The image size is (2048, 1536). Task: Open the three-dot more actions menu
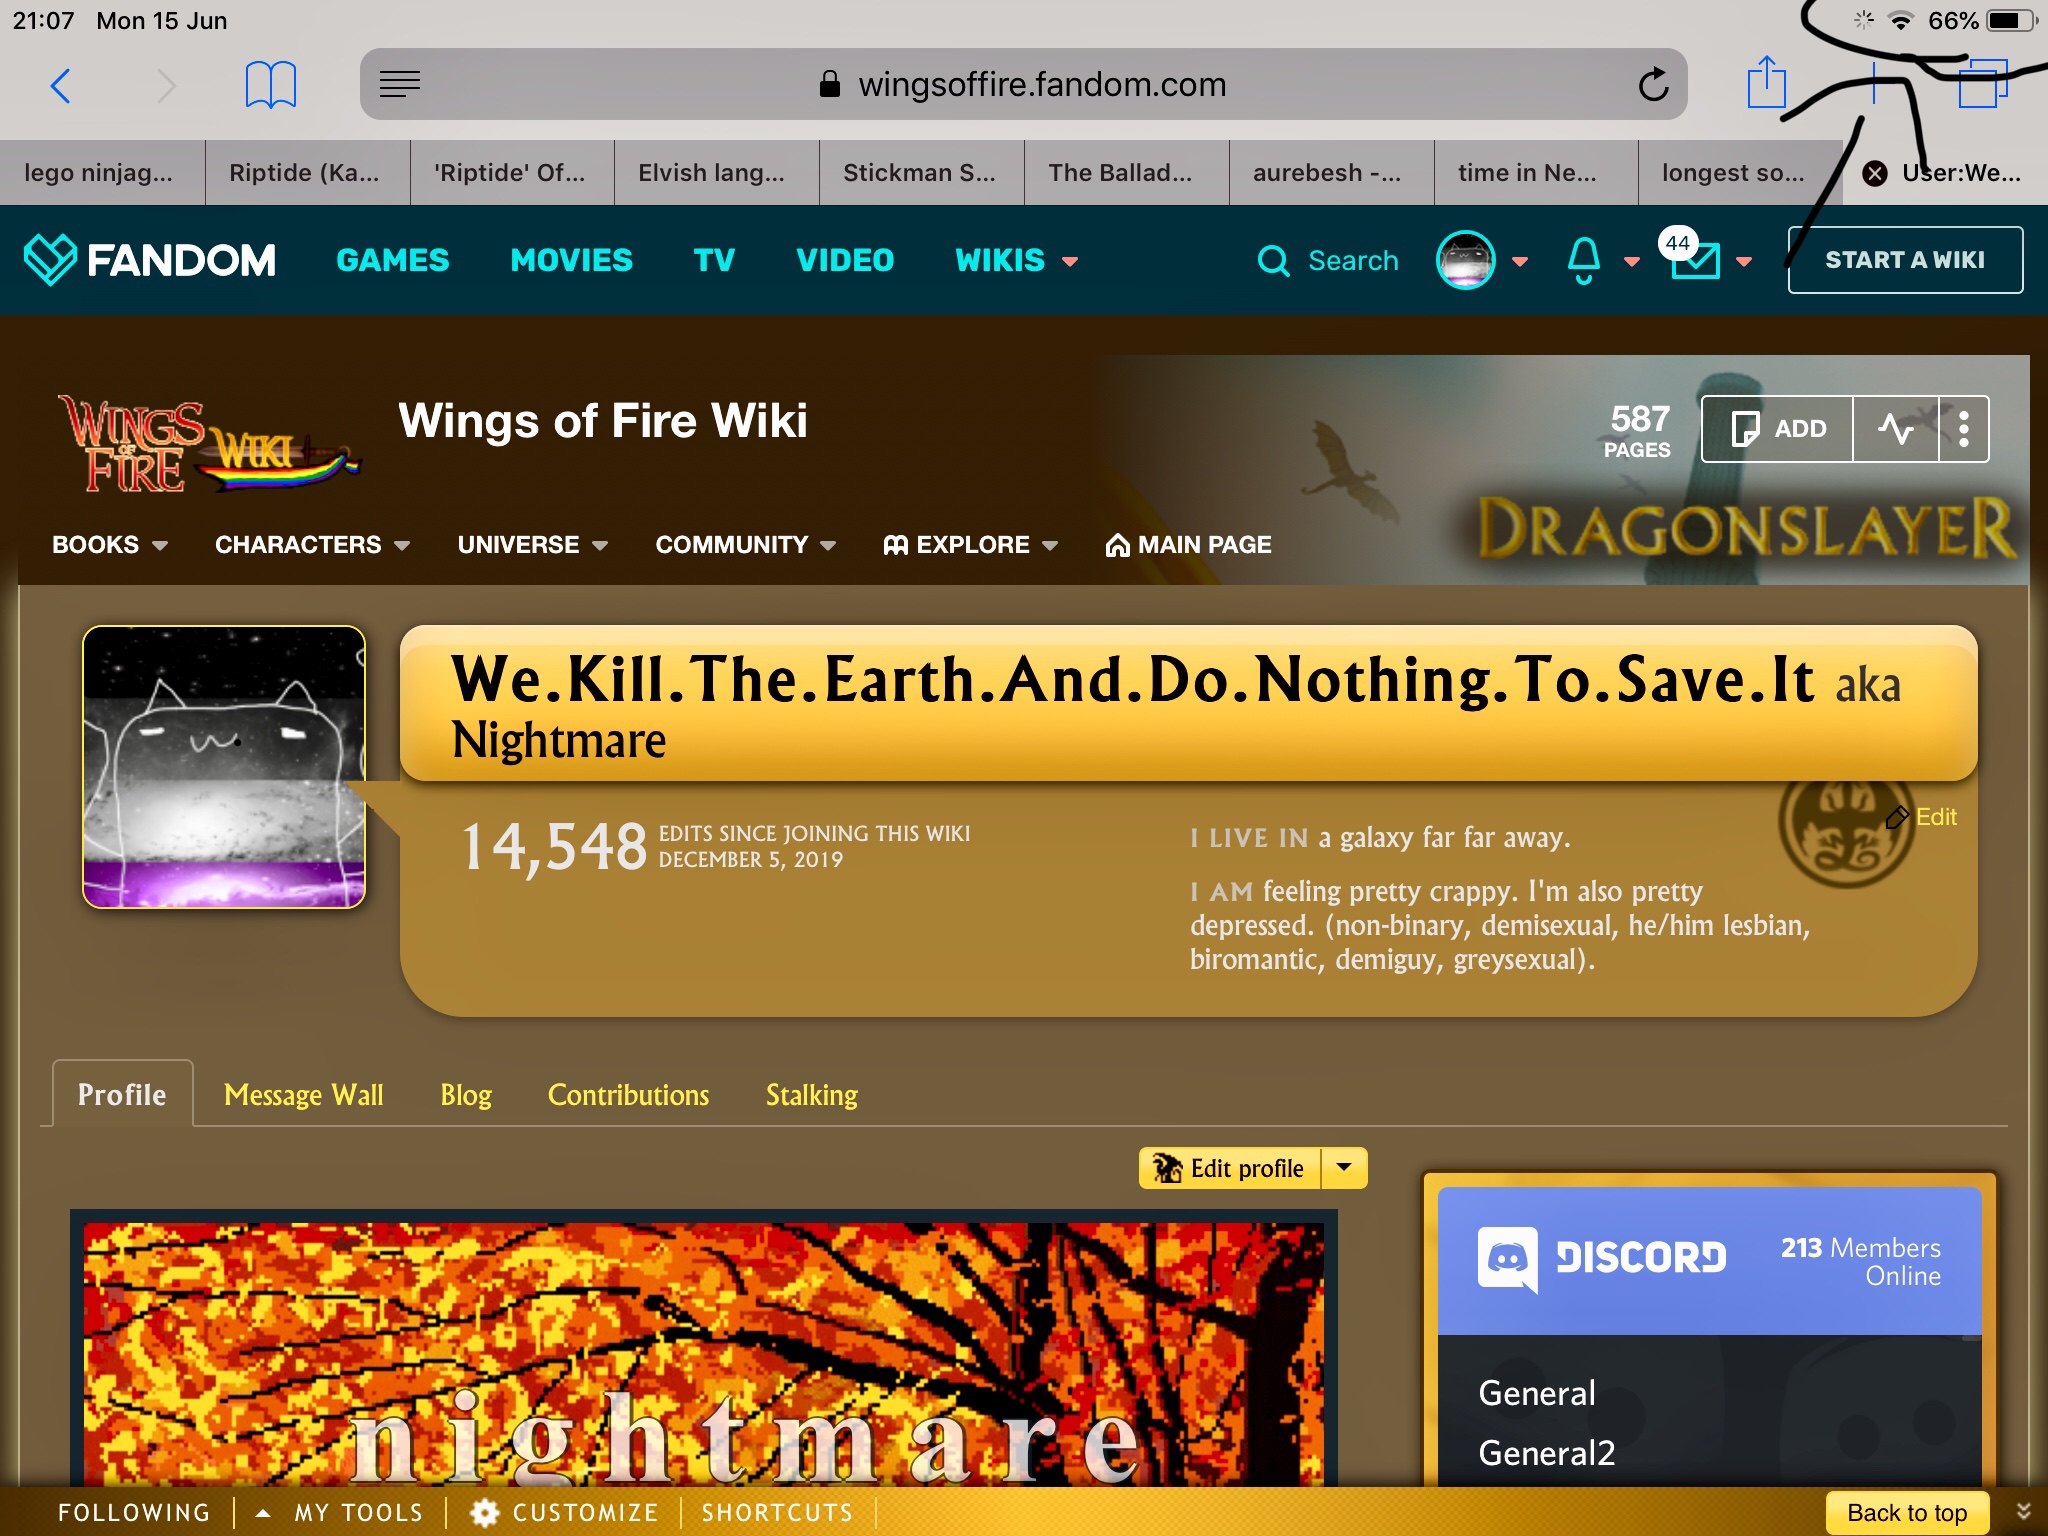1964,429
